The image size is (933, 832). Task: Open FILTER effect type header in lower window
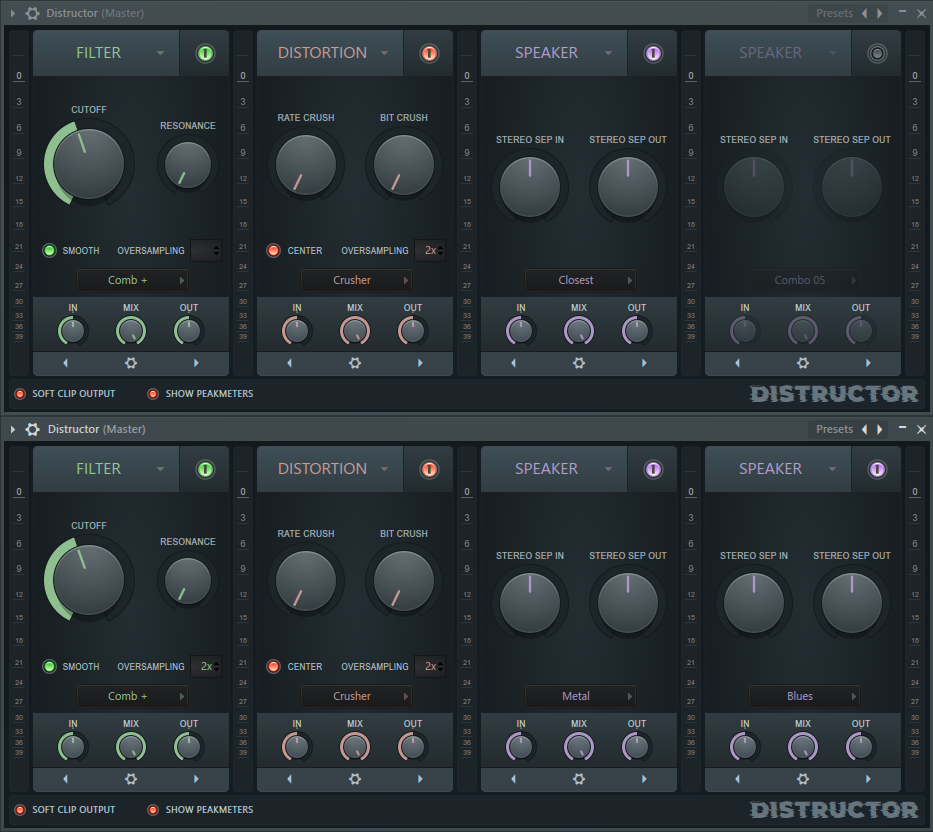(x=106, y=469)
